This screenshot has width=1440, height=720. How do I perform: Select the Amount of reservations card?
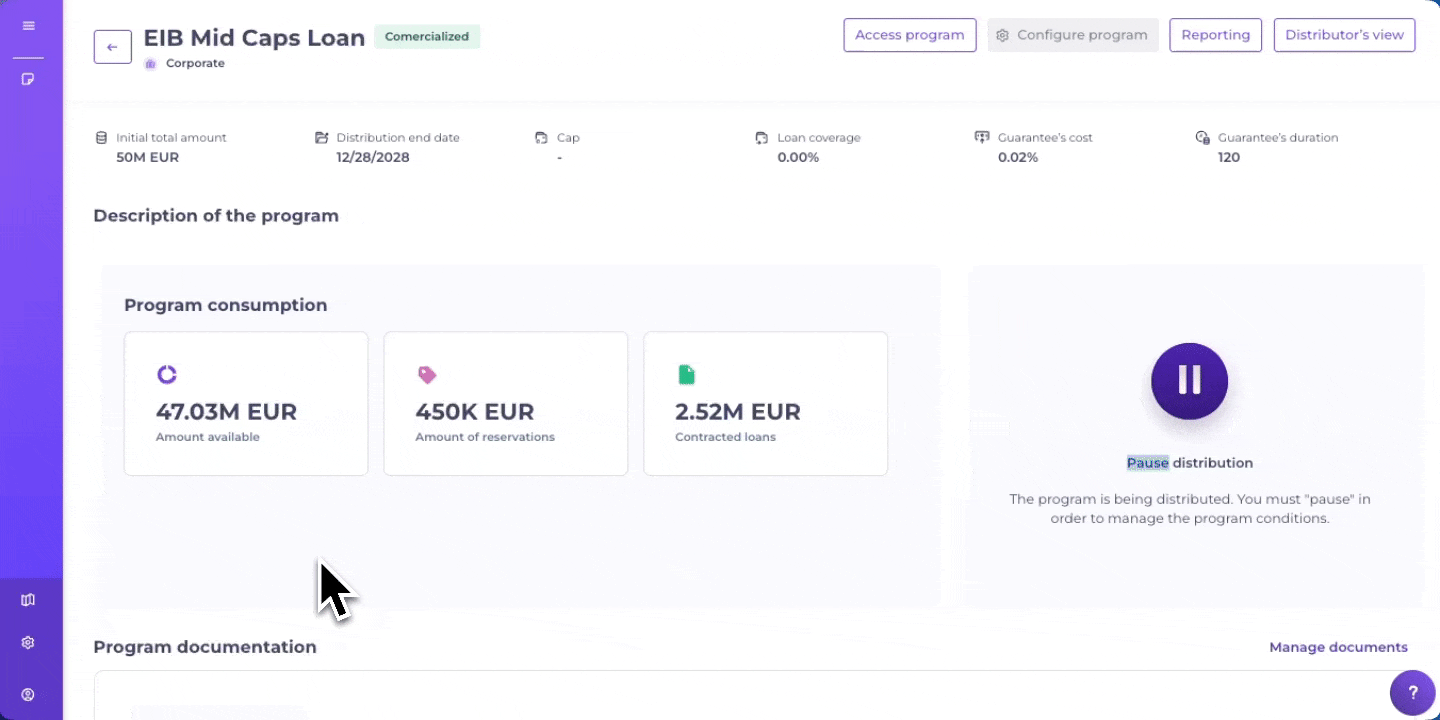tap(505, 403)
